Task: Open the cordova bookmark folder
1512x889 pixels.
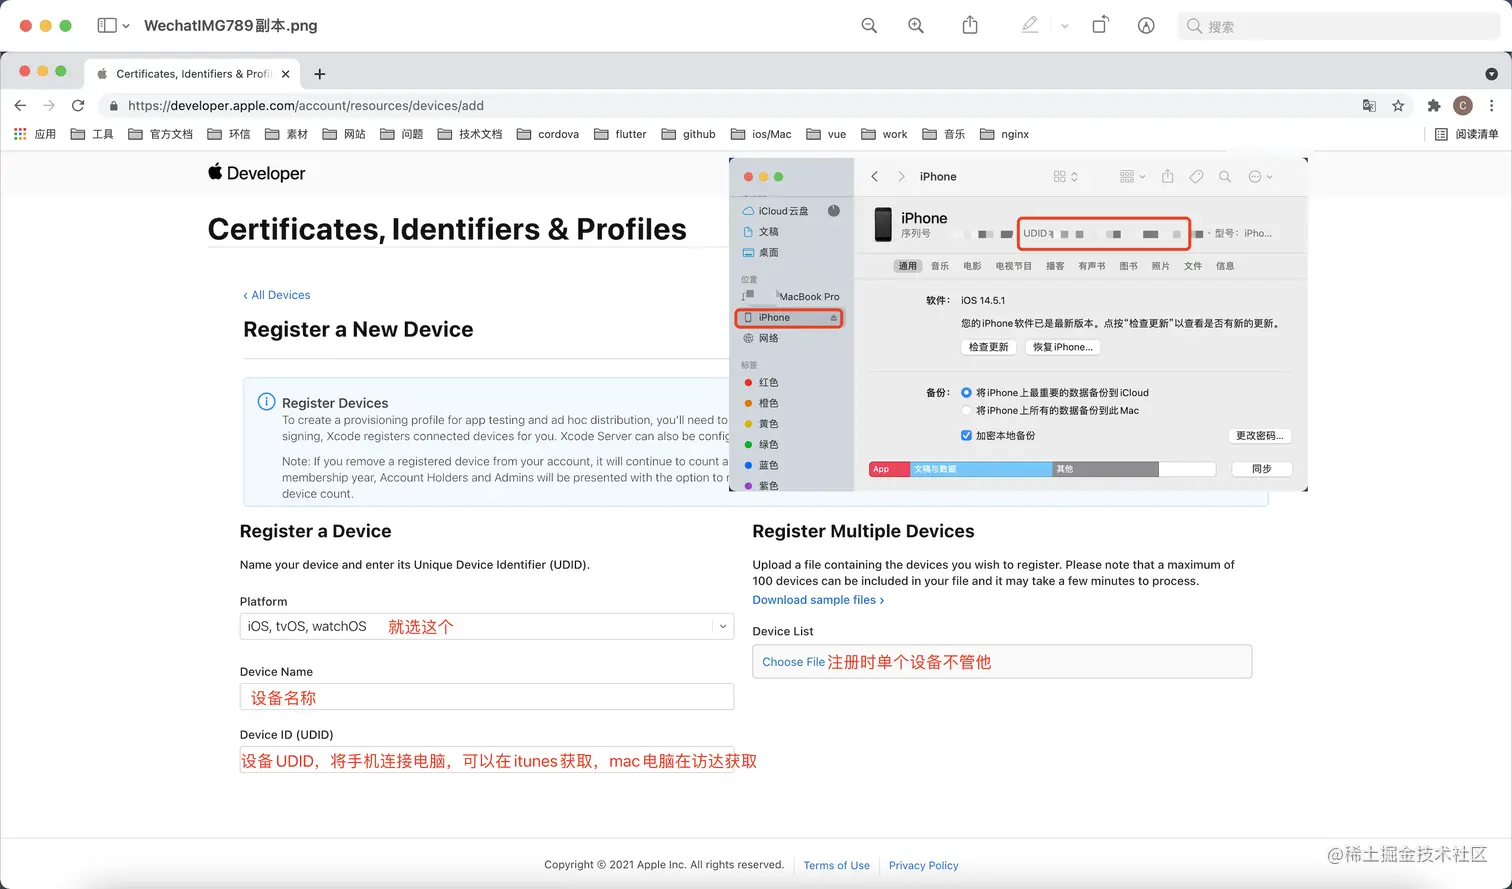Action: point(547,134)
